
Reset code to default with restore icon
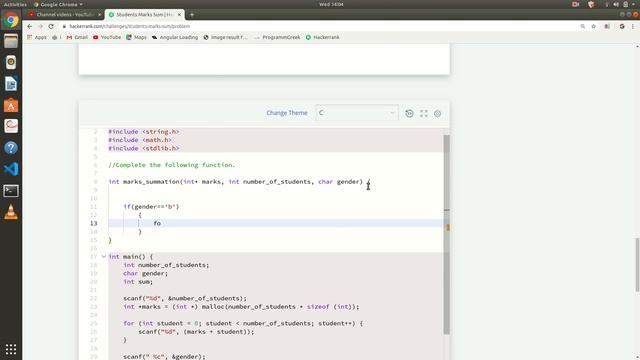(x=409, y=113)
